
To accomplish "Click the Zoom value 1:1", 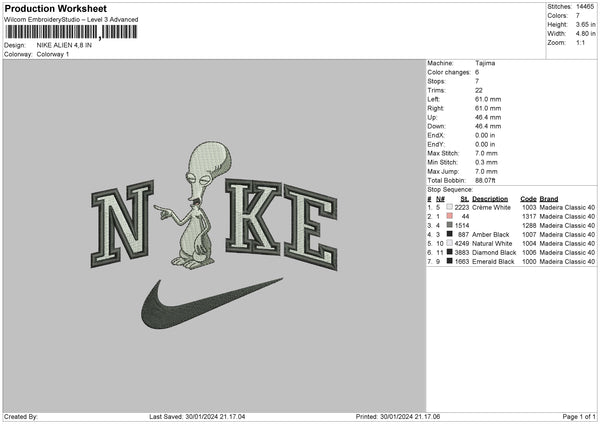I will [x=580, y=42].
